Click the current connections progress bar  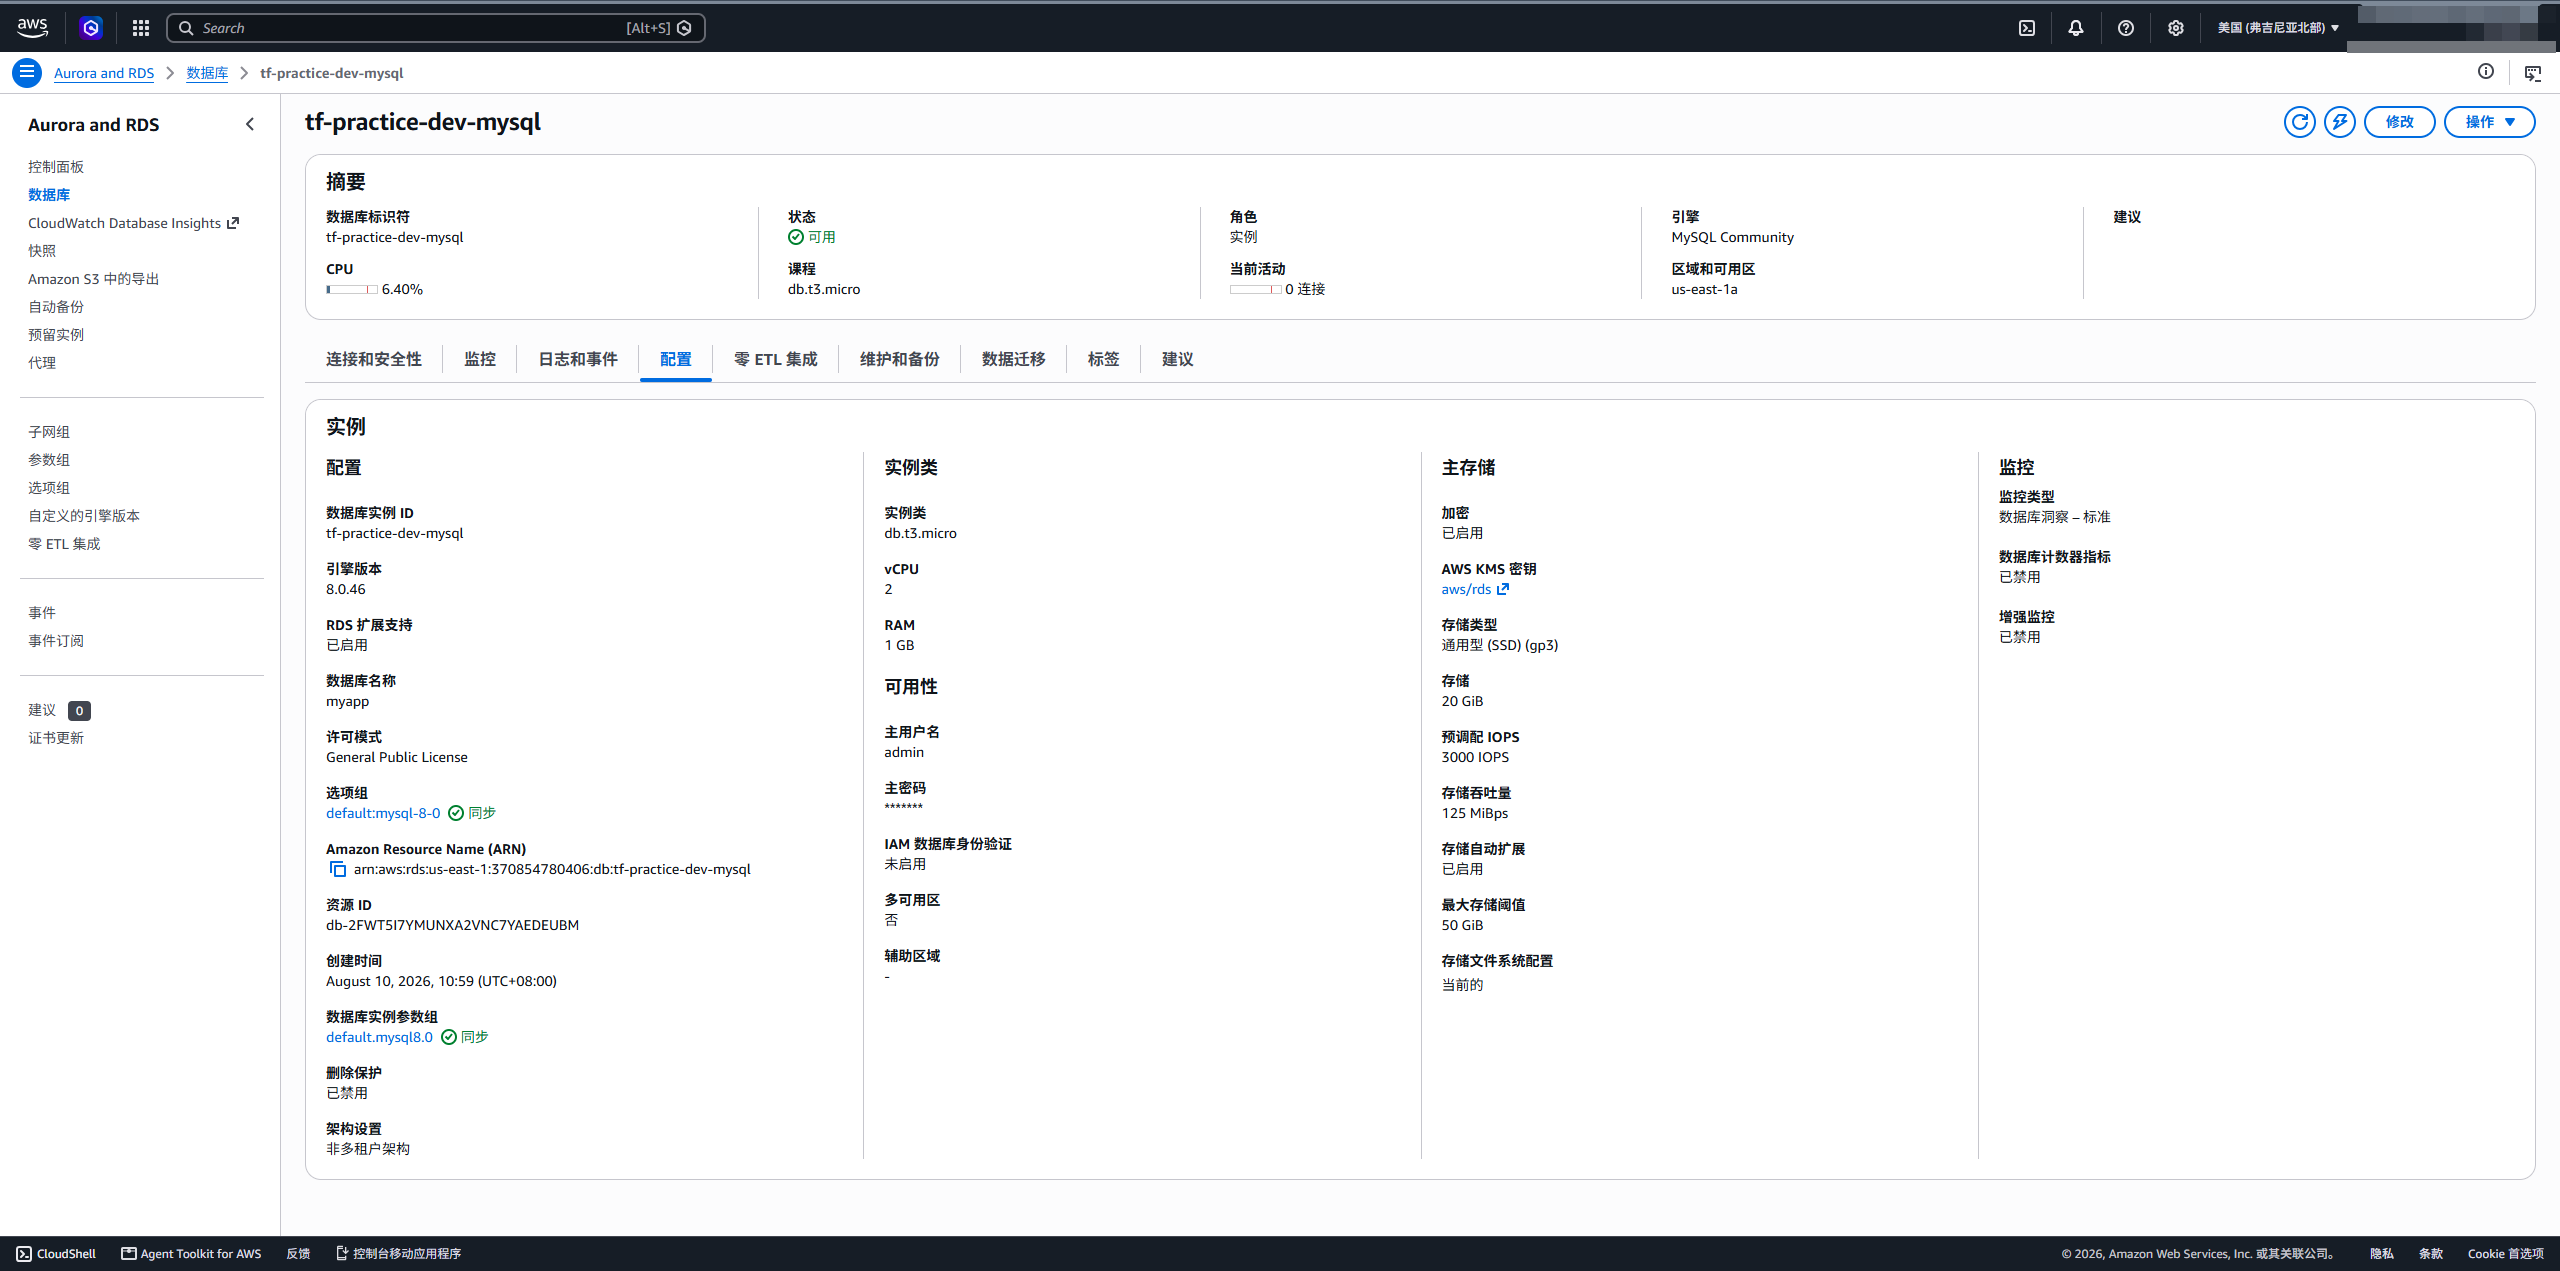pyautogui.click(x=1256, y=289)
